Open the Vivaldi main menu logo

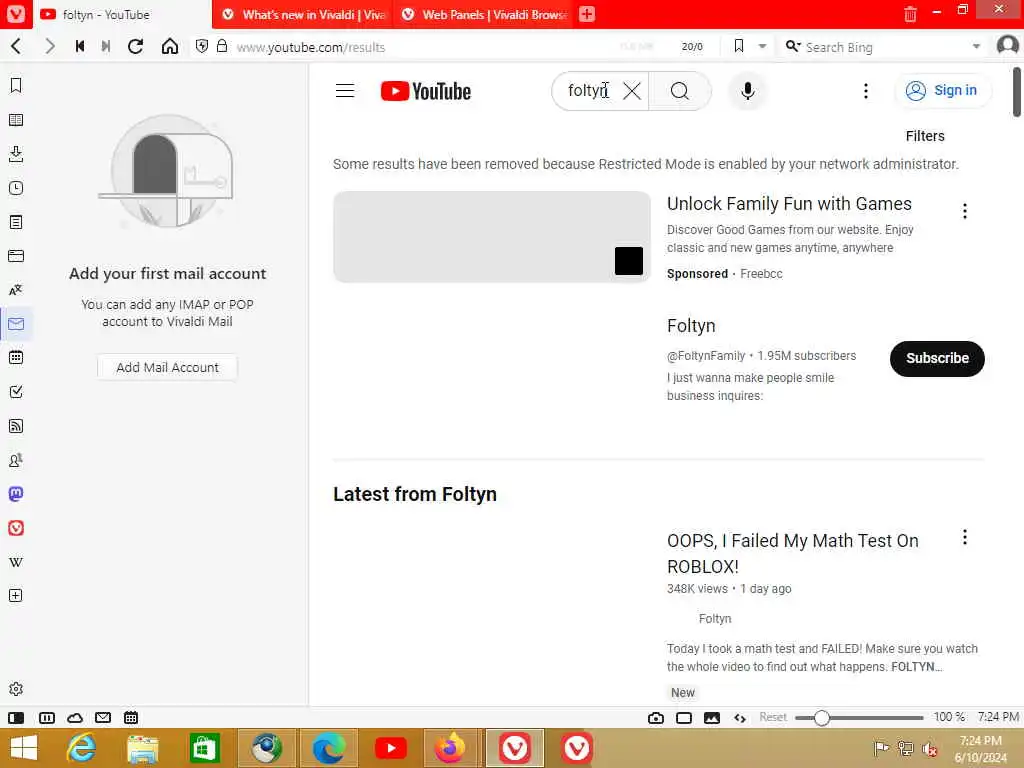(16, 14)
